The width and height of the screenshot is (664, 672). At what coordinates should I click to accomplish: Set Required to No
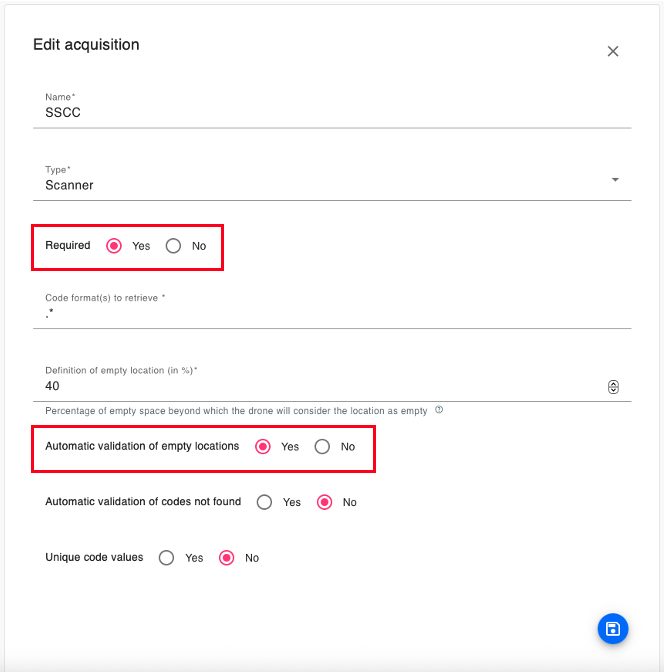click(174, 246)
